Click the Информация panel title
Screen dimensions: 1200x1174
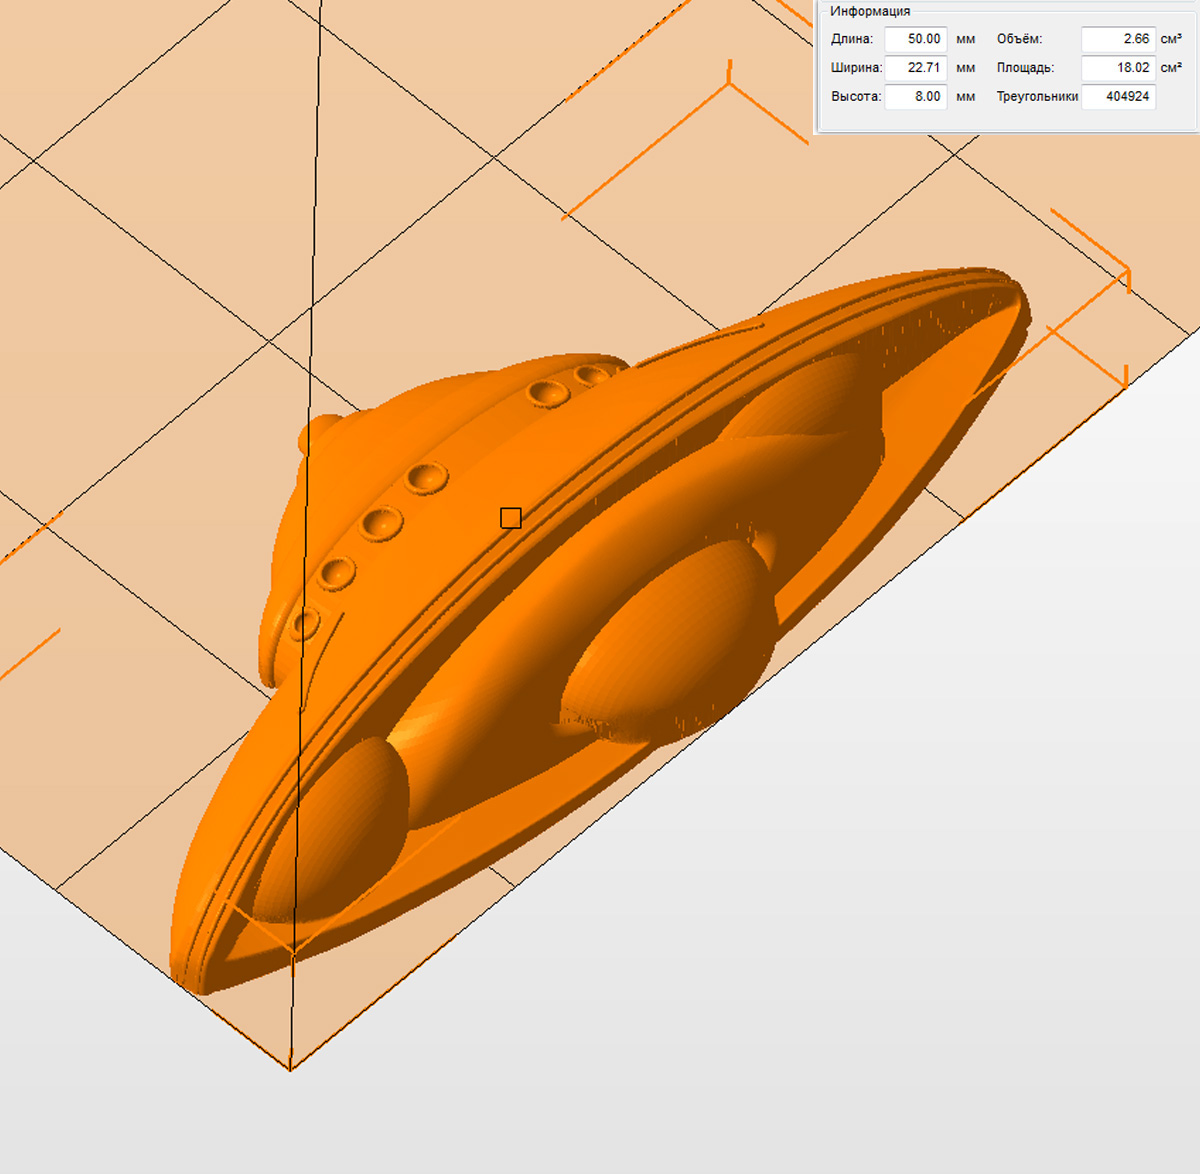(x=869, y=11)
